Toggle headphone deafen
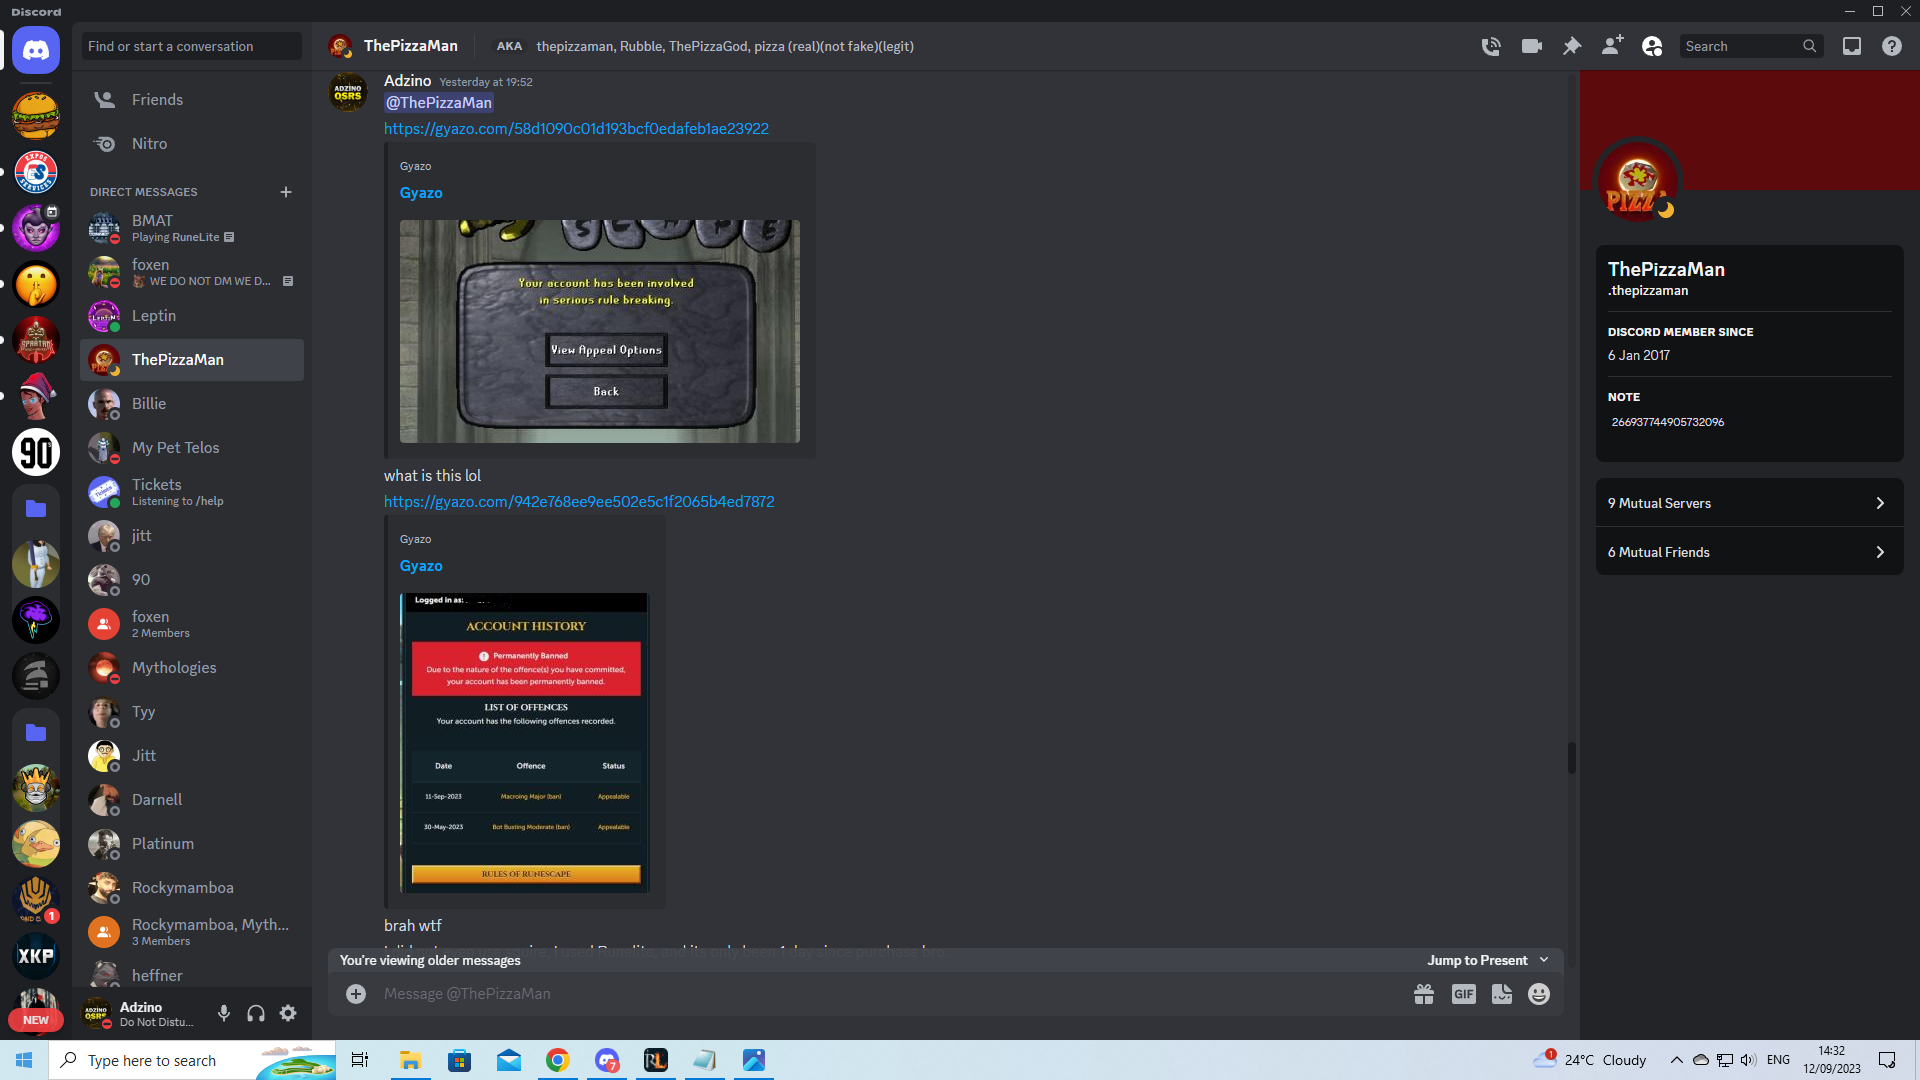The image size is (1920, 1080). pos(256,1013)
